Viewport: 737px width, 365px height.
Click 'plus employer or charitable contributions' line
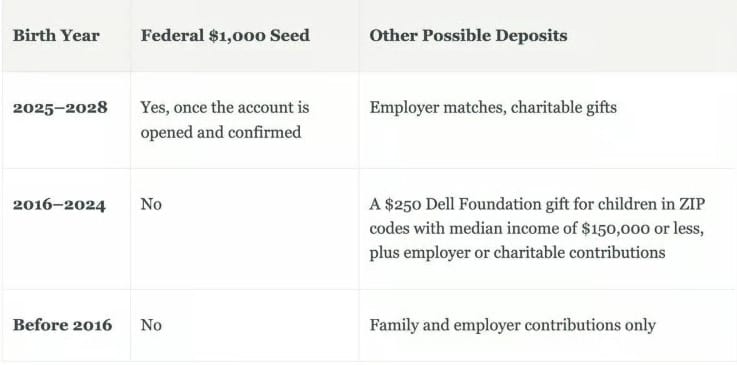[x=517, y=253]
